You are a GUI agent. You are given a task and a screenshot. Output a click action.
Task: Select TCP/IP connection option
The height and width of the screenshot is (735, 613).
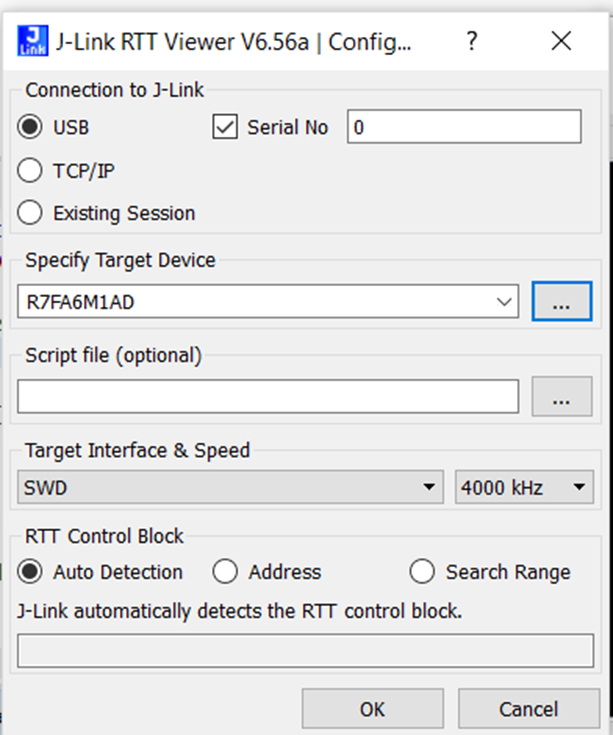click(x=31, y=171)
